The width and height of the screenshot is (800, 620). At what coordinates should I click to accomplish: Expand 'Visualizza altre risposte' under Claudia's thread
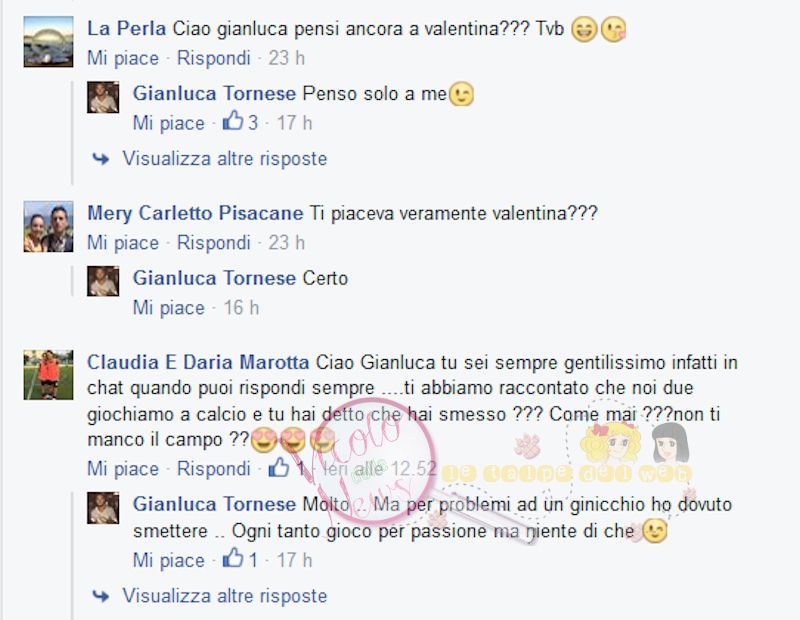pos(224,596)
